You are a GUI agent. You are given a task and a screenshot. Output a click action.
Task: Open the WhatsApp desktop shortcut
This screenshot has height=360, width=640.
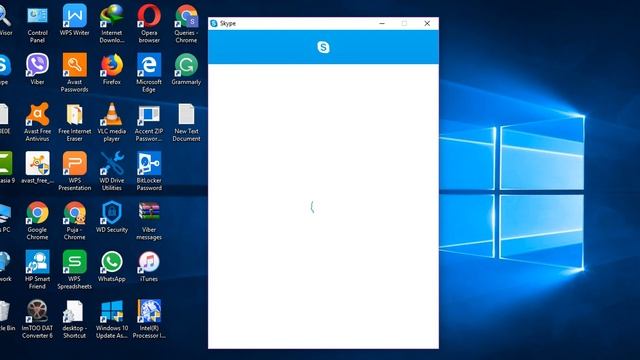click(112, 262)
